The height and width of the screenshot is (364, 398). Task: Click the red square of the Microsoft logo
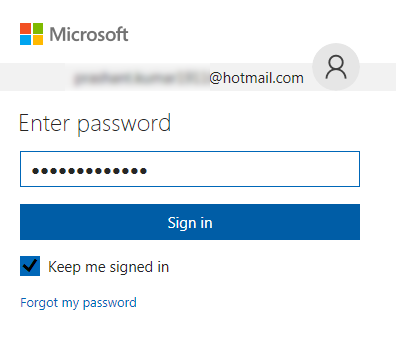point(25,28)
